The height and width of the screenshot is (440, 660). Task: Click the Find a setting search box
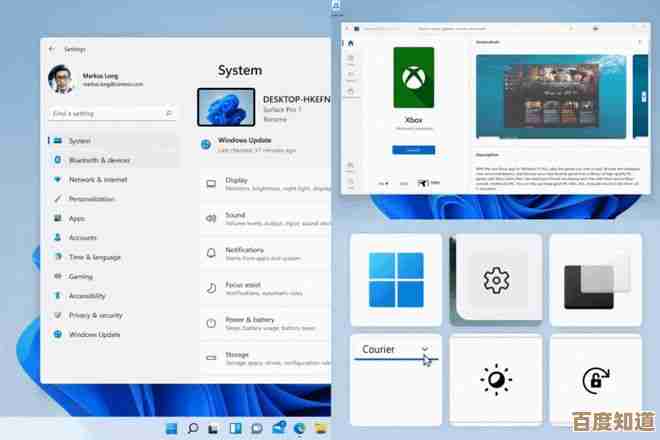coord(110,113)
